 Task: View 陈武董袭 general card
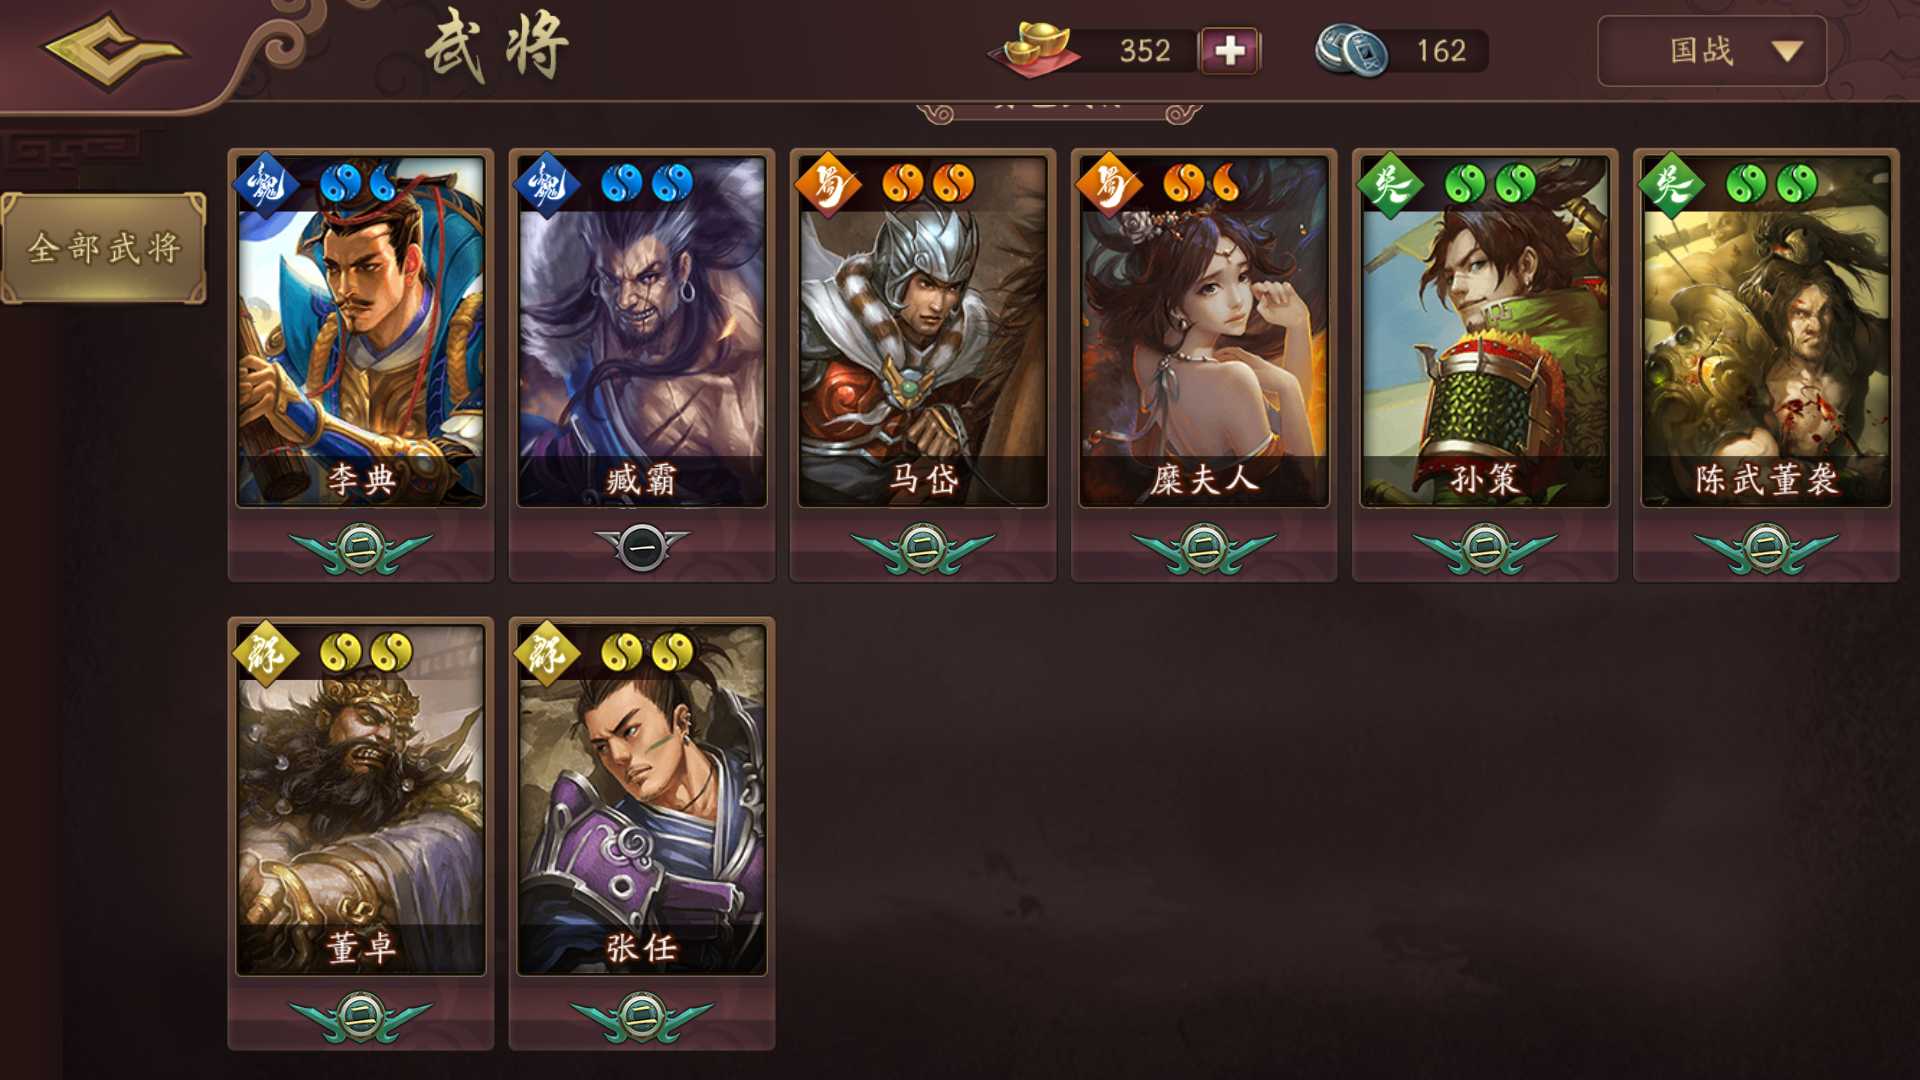point(1766,330)
